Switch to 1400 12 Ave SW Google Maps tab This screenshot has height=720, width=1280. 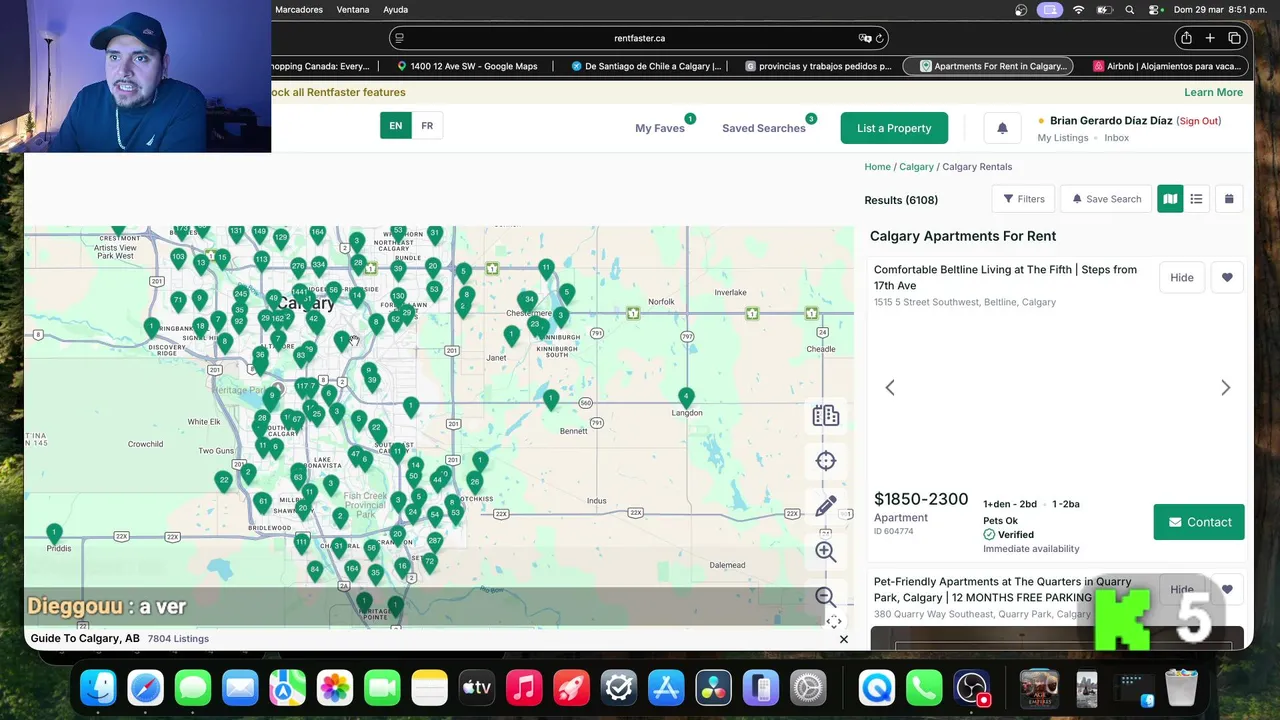pyautogui.click(x=467, y=66)
